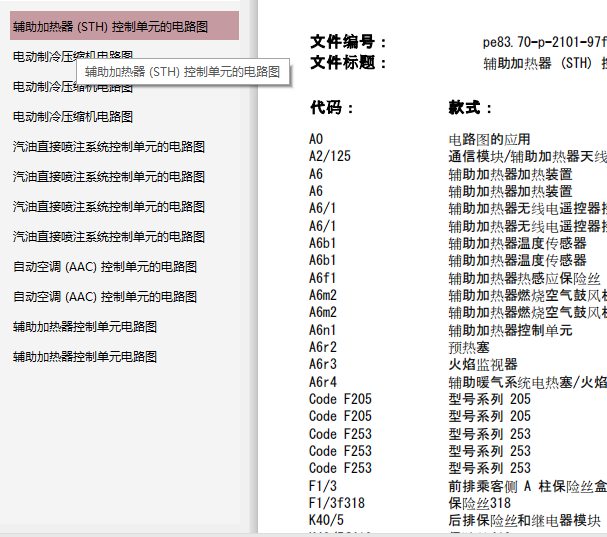
Task: Click the description 火焰监视器
Action: point(483,364)
